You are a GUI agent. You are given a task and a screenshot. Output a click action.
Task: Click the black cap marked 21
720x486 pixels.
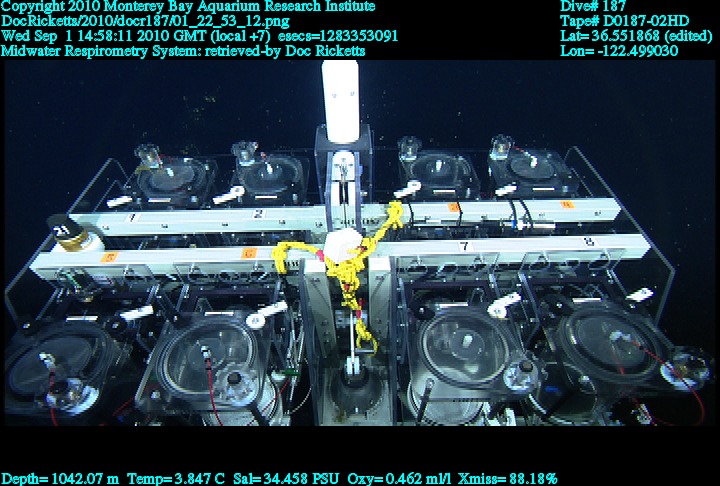point(64,226)
